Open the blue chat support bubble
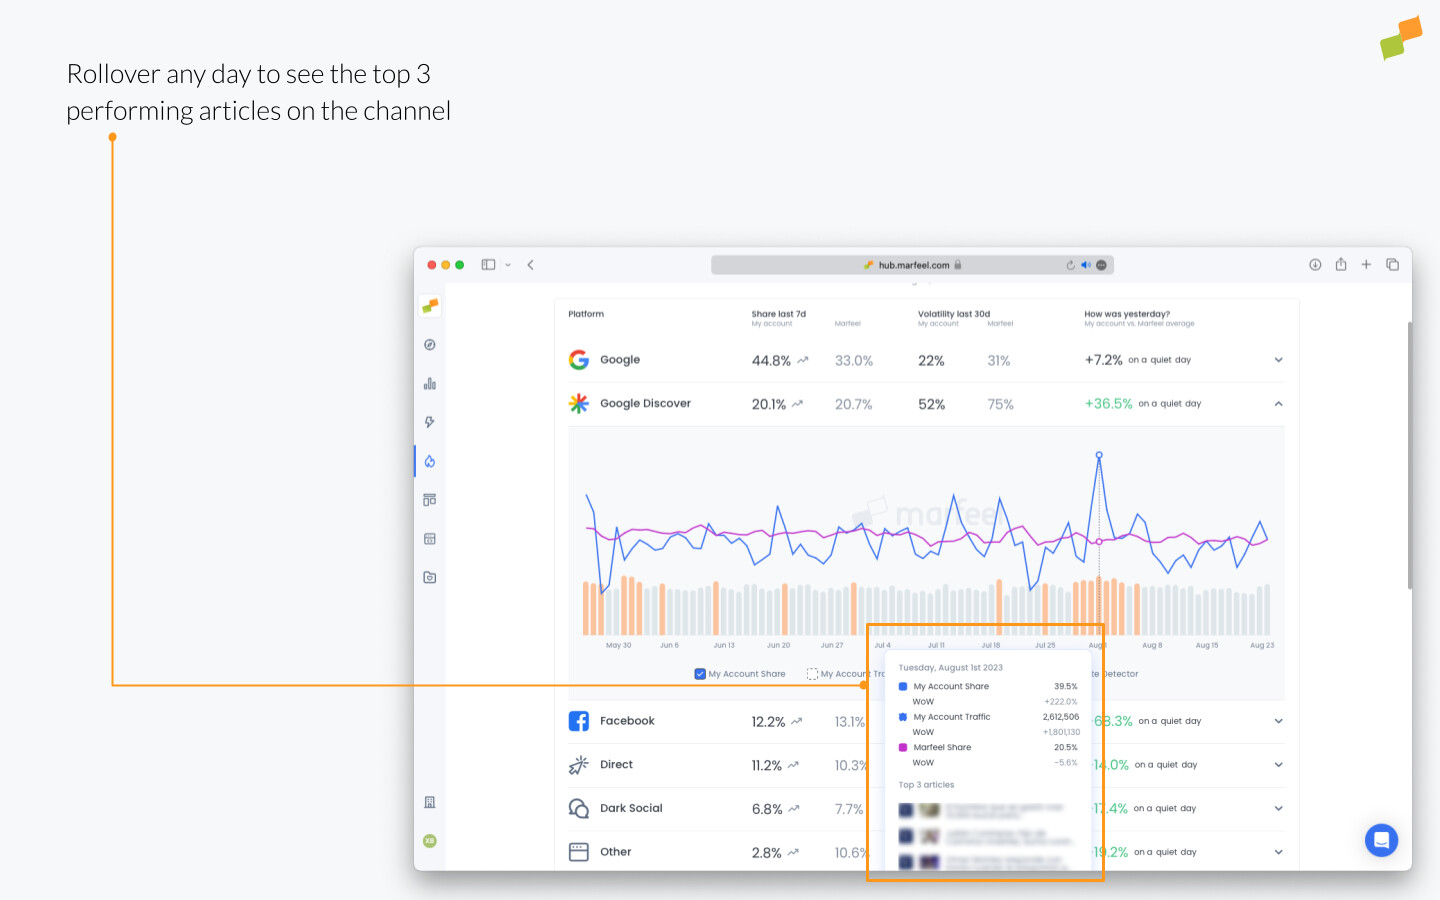The width and height of the screenshot is (1440, 900). tap(1382, 840)
